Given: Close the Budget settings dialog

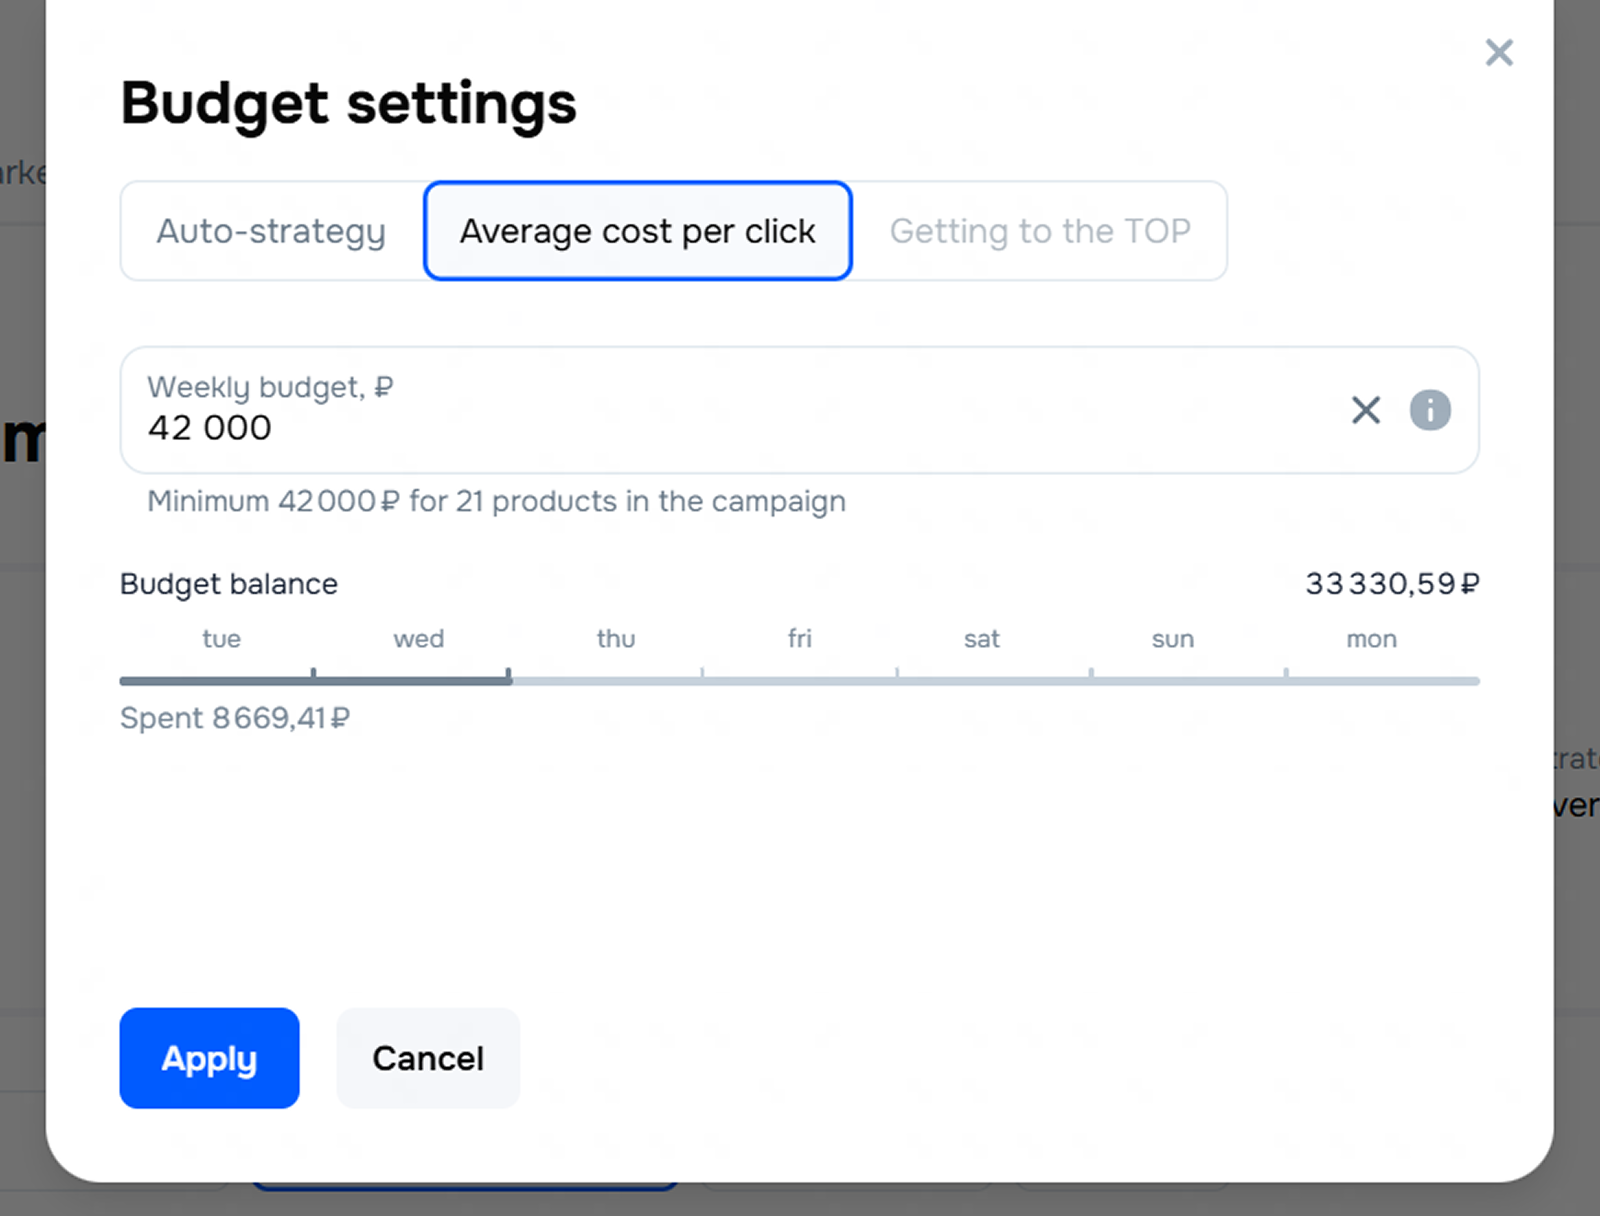Looking at the screenshot, I should pos(1498,52).
